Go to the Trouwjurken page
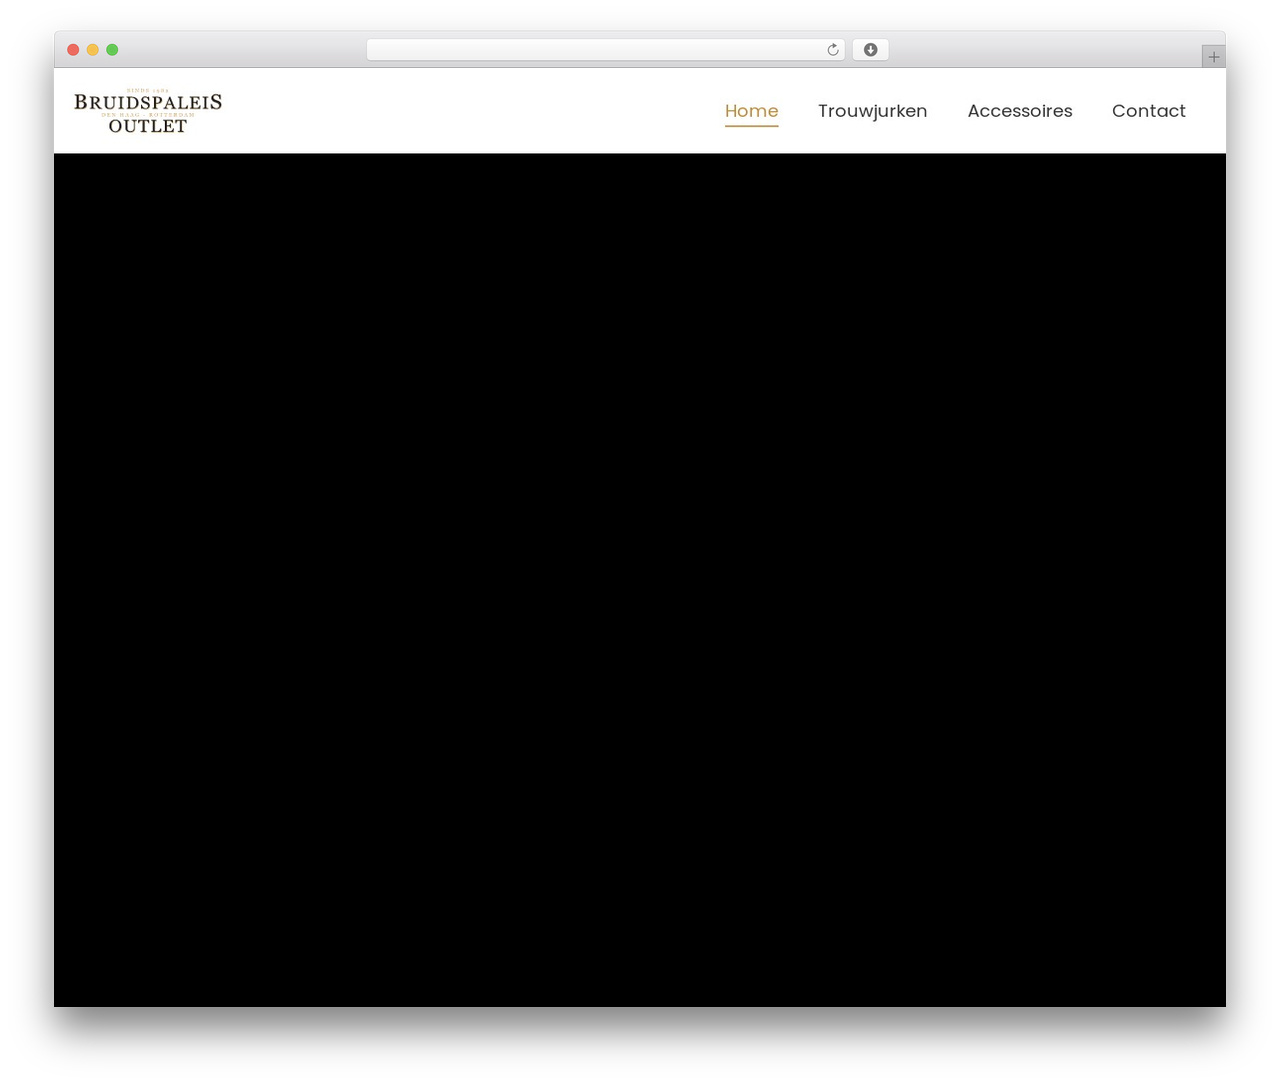This screenshot has height=1084, width=1280. (872, 111)
